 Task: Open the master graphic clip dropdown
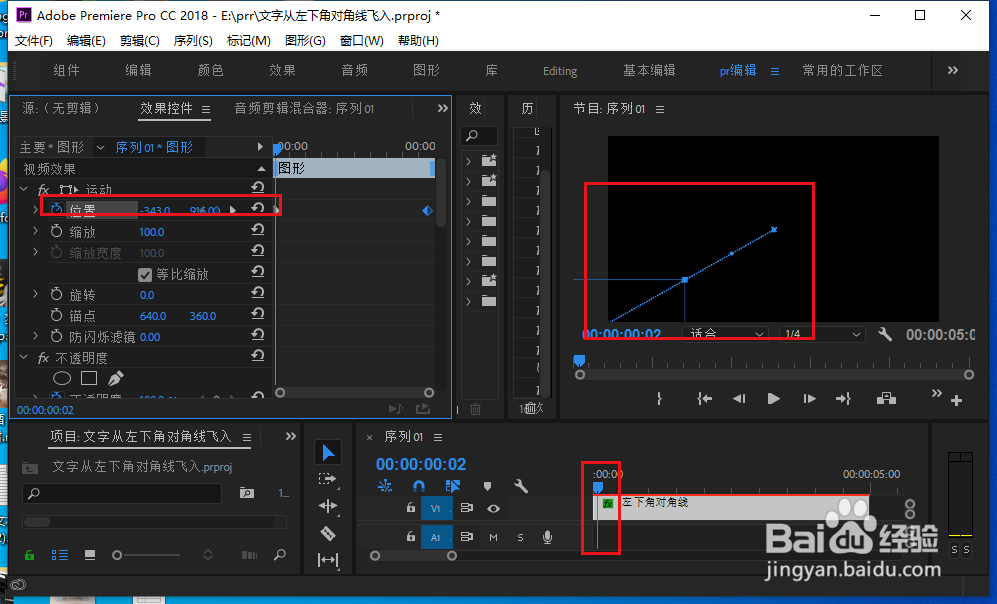coord(100,148)
